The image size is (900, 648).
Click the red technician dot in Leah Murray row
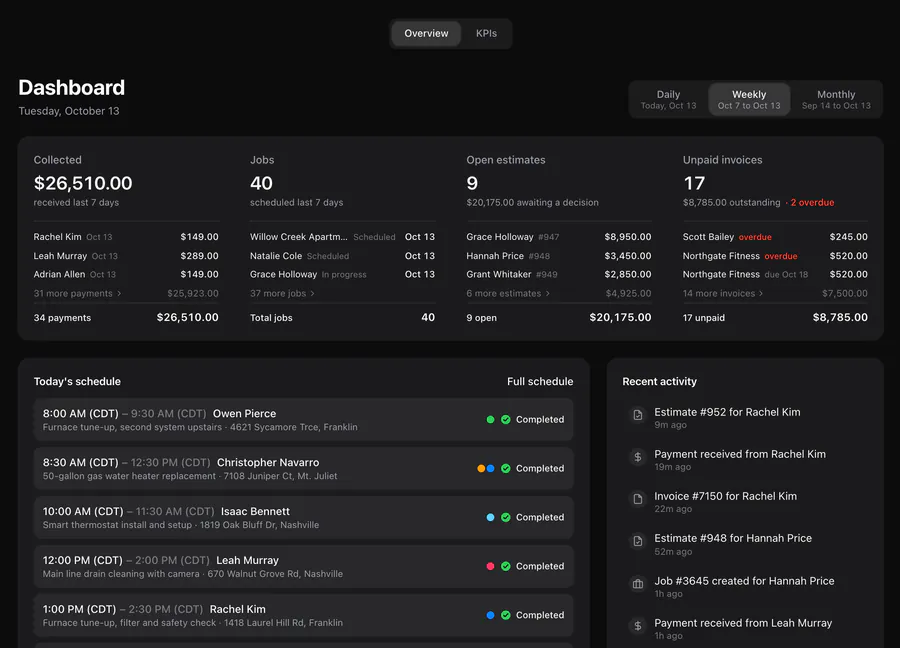(x=490, y=566)
